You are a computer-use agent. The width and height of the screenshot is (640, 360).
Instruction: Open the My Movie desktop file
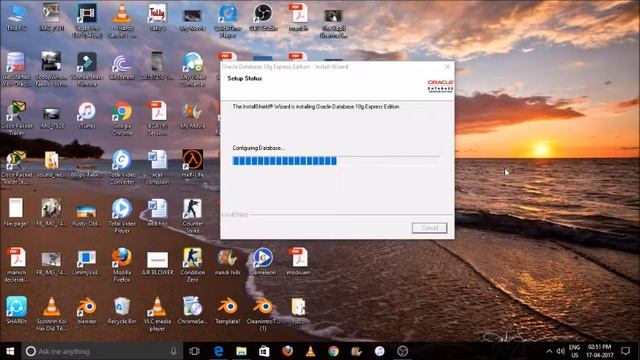193,116
